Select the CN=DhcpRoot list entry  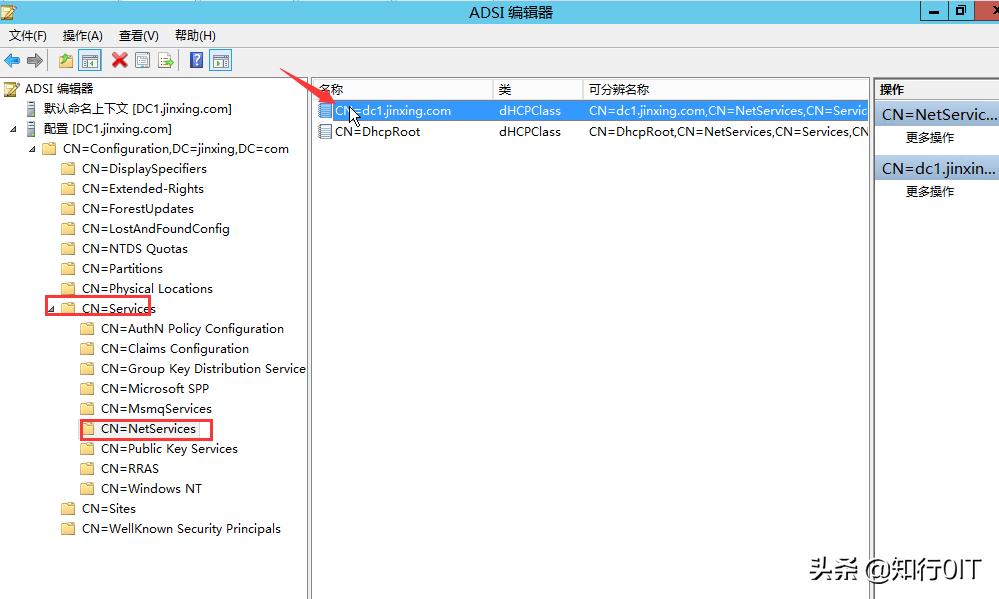(x=377, y=132)
